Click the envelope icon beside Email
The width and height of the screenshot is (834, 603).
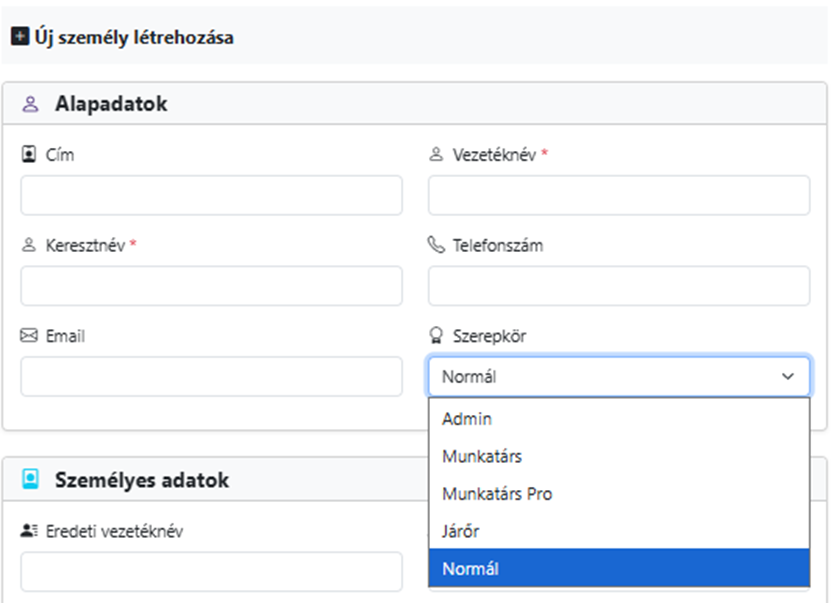[x=29, y=336]
